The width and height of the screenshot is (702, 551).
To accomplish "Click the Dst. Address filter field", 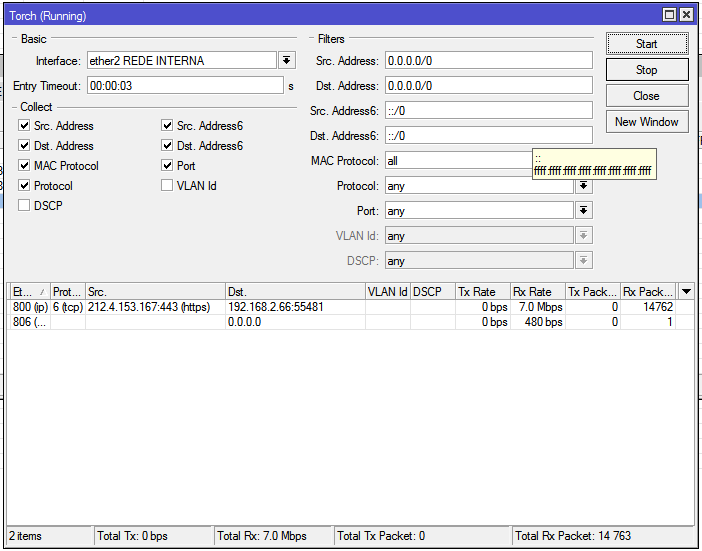I will pyautogui.click(x=489, y=85).
